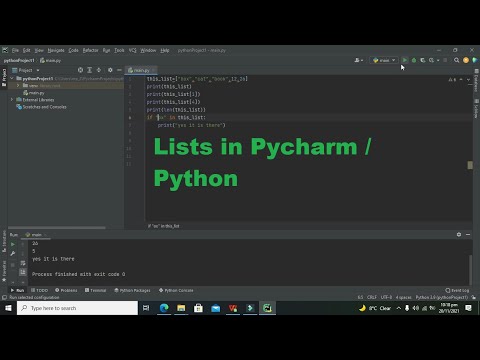Open the Refactor menu
480x360 pixels.
coord(90,50)
